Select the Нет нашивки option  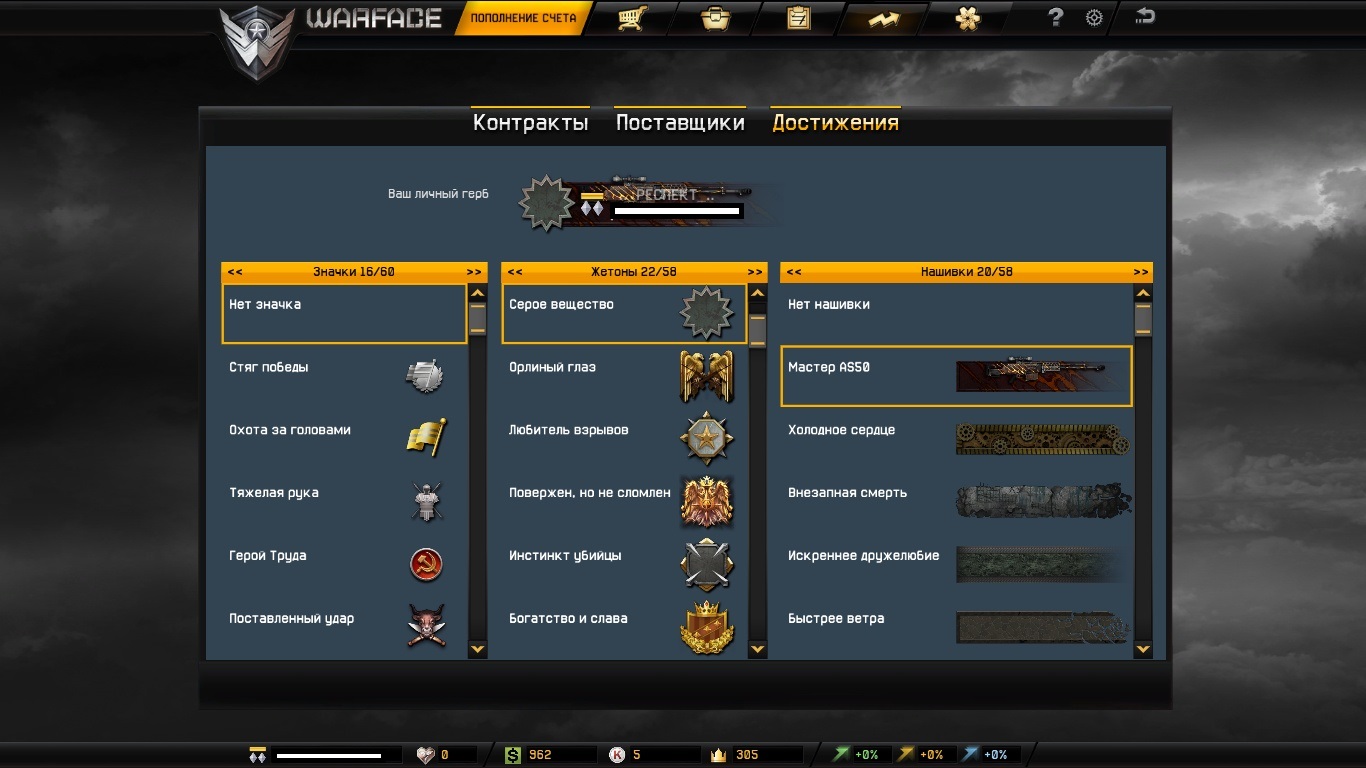click(x=956, y=313)
